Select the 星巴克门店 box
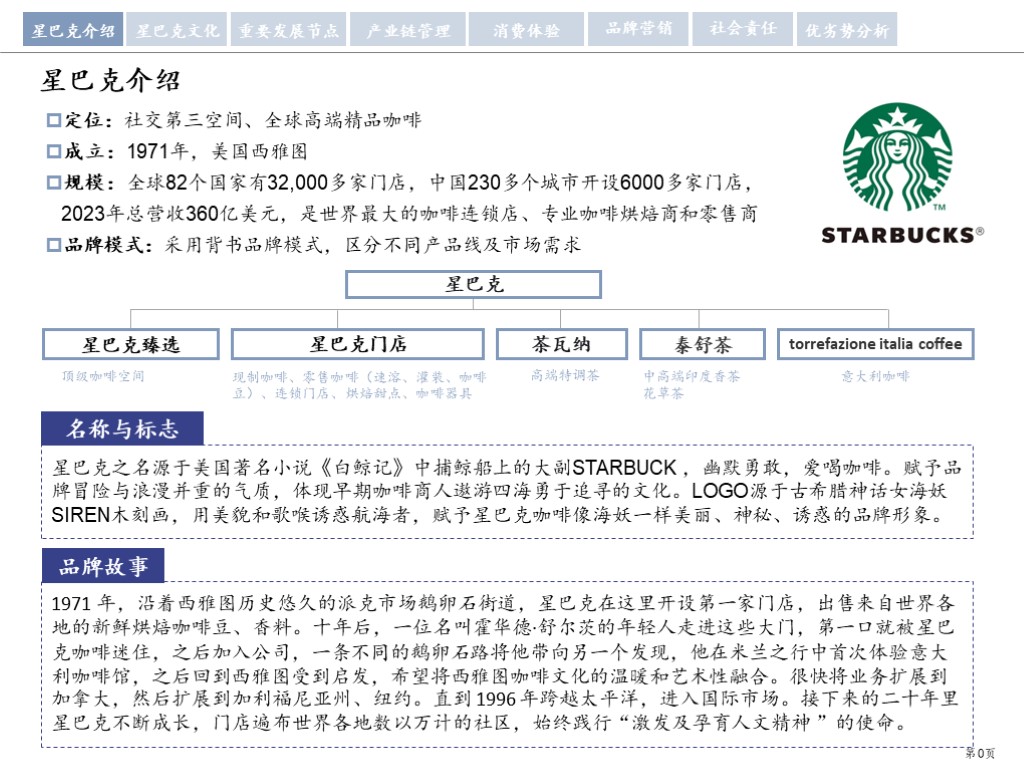This screenshot has width=1024, height=768. (358, 344)
